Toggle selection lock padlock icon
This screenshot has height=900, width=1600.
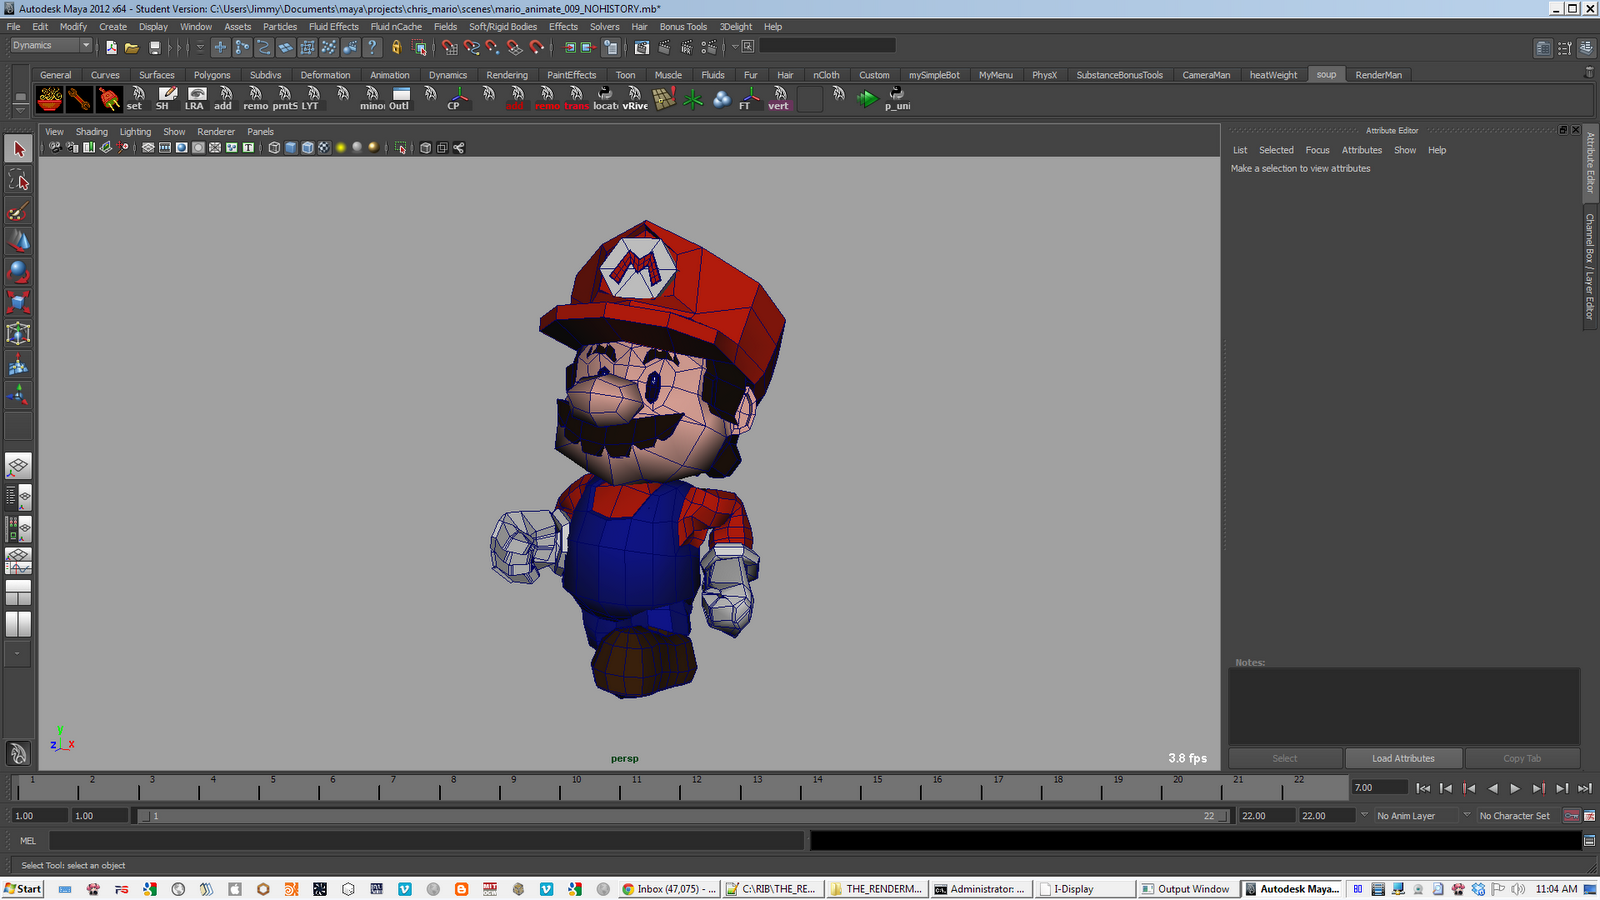tap(396, 47)
